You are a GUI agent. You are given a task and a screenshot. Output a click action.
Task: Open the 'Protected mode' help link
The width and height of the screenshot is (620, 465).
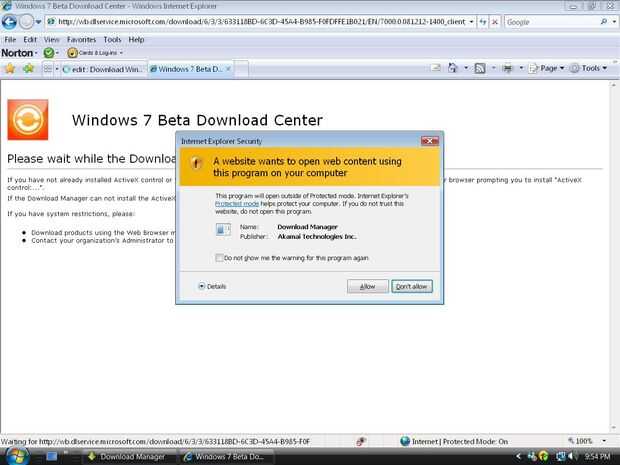click(237, 204)
